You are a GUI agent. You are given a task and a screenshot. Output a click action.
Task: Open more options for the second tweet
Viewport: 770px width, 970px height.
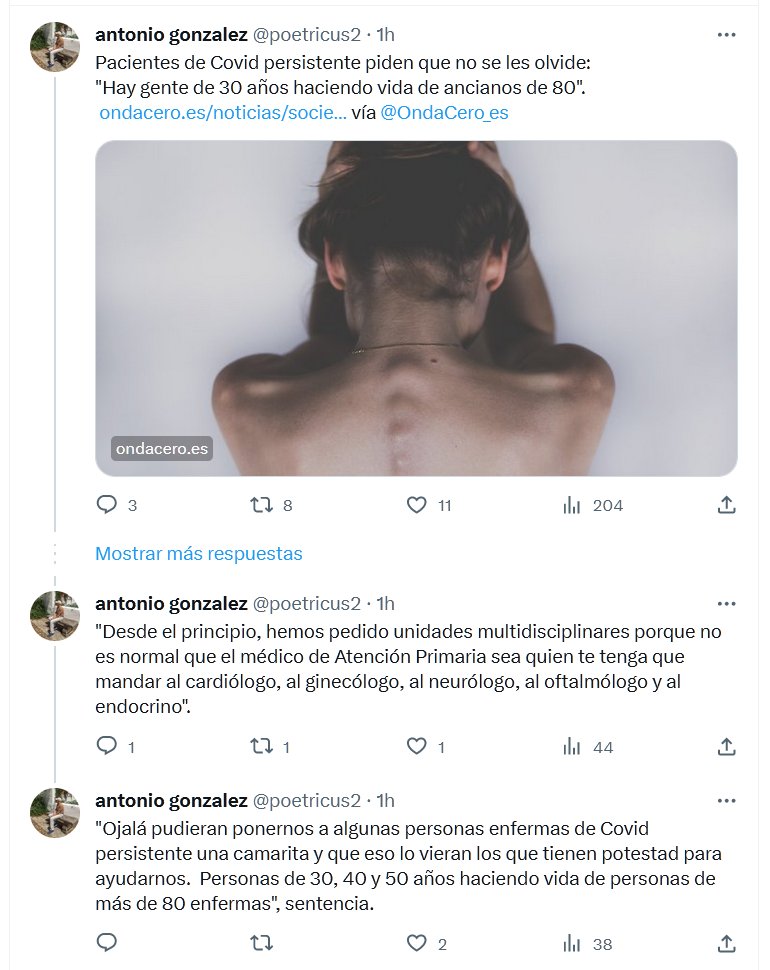click(x=727, y=604)
